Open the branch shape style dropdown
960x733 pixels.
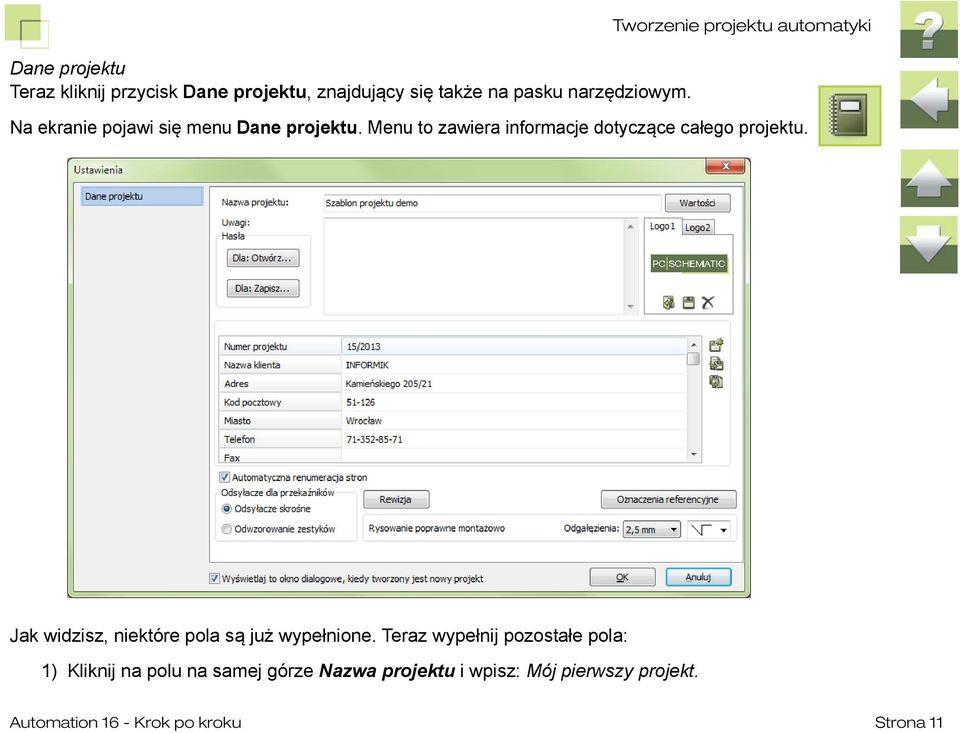click(x=709, y=530)
